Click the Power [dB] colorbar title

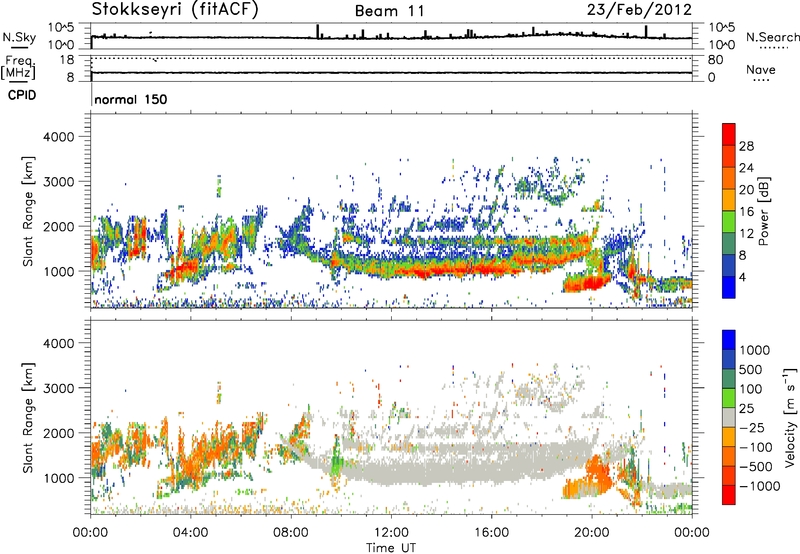coord(764,211)
